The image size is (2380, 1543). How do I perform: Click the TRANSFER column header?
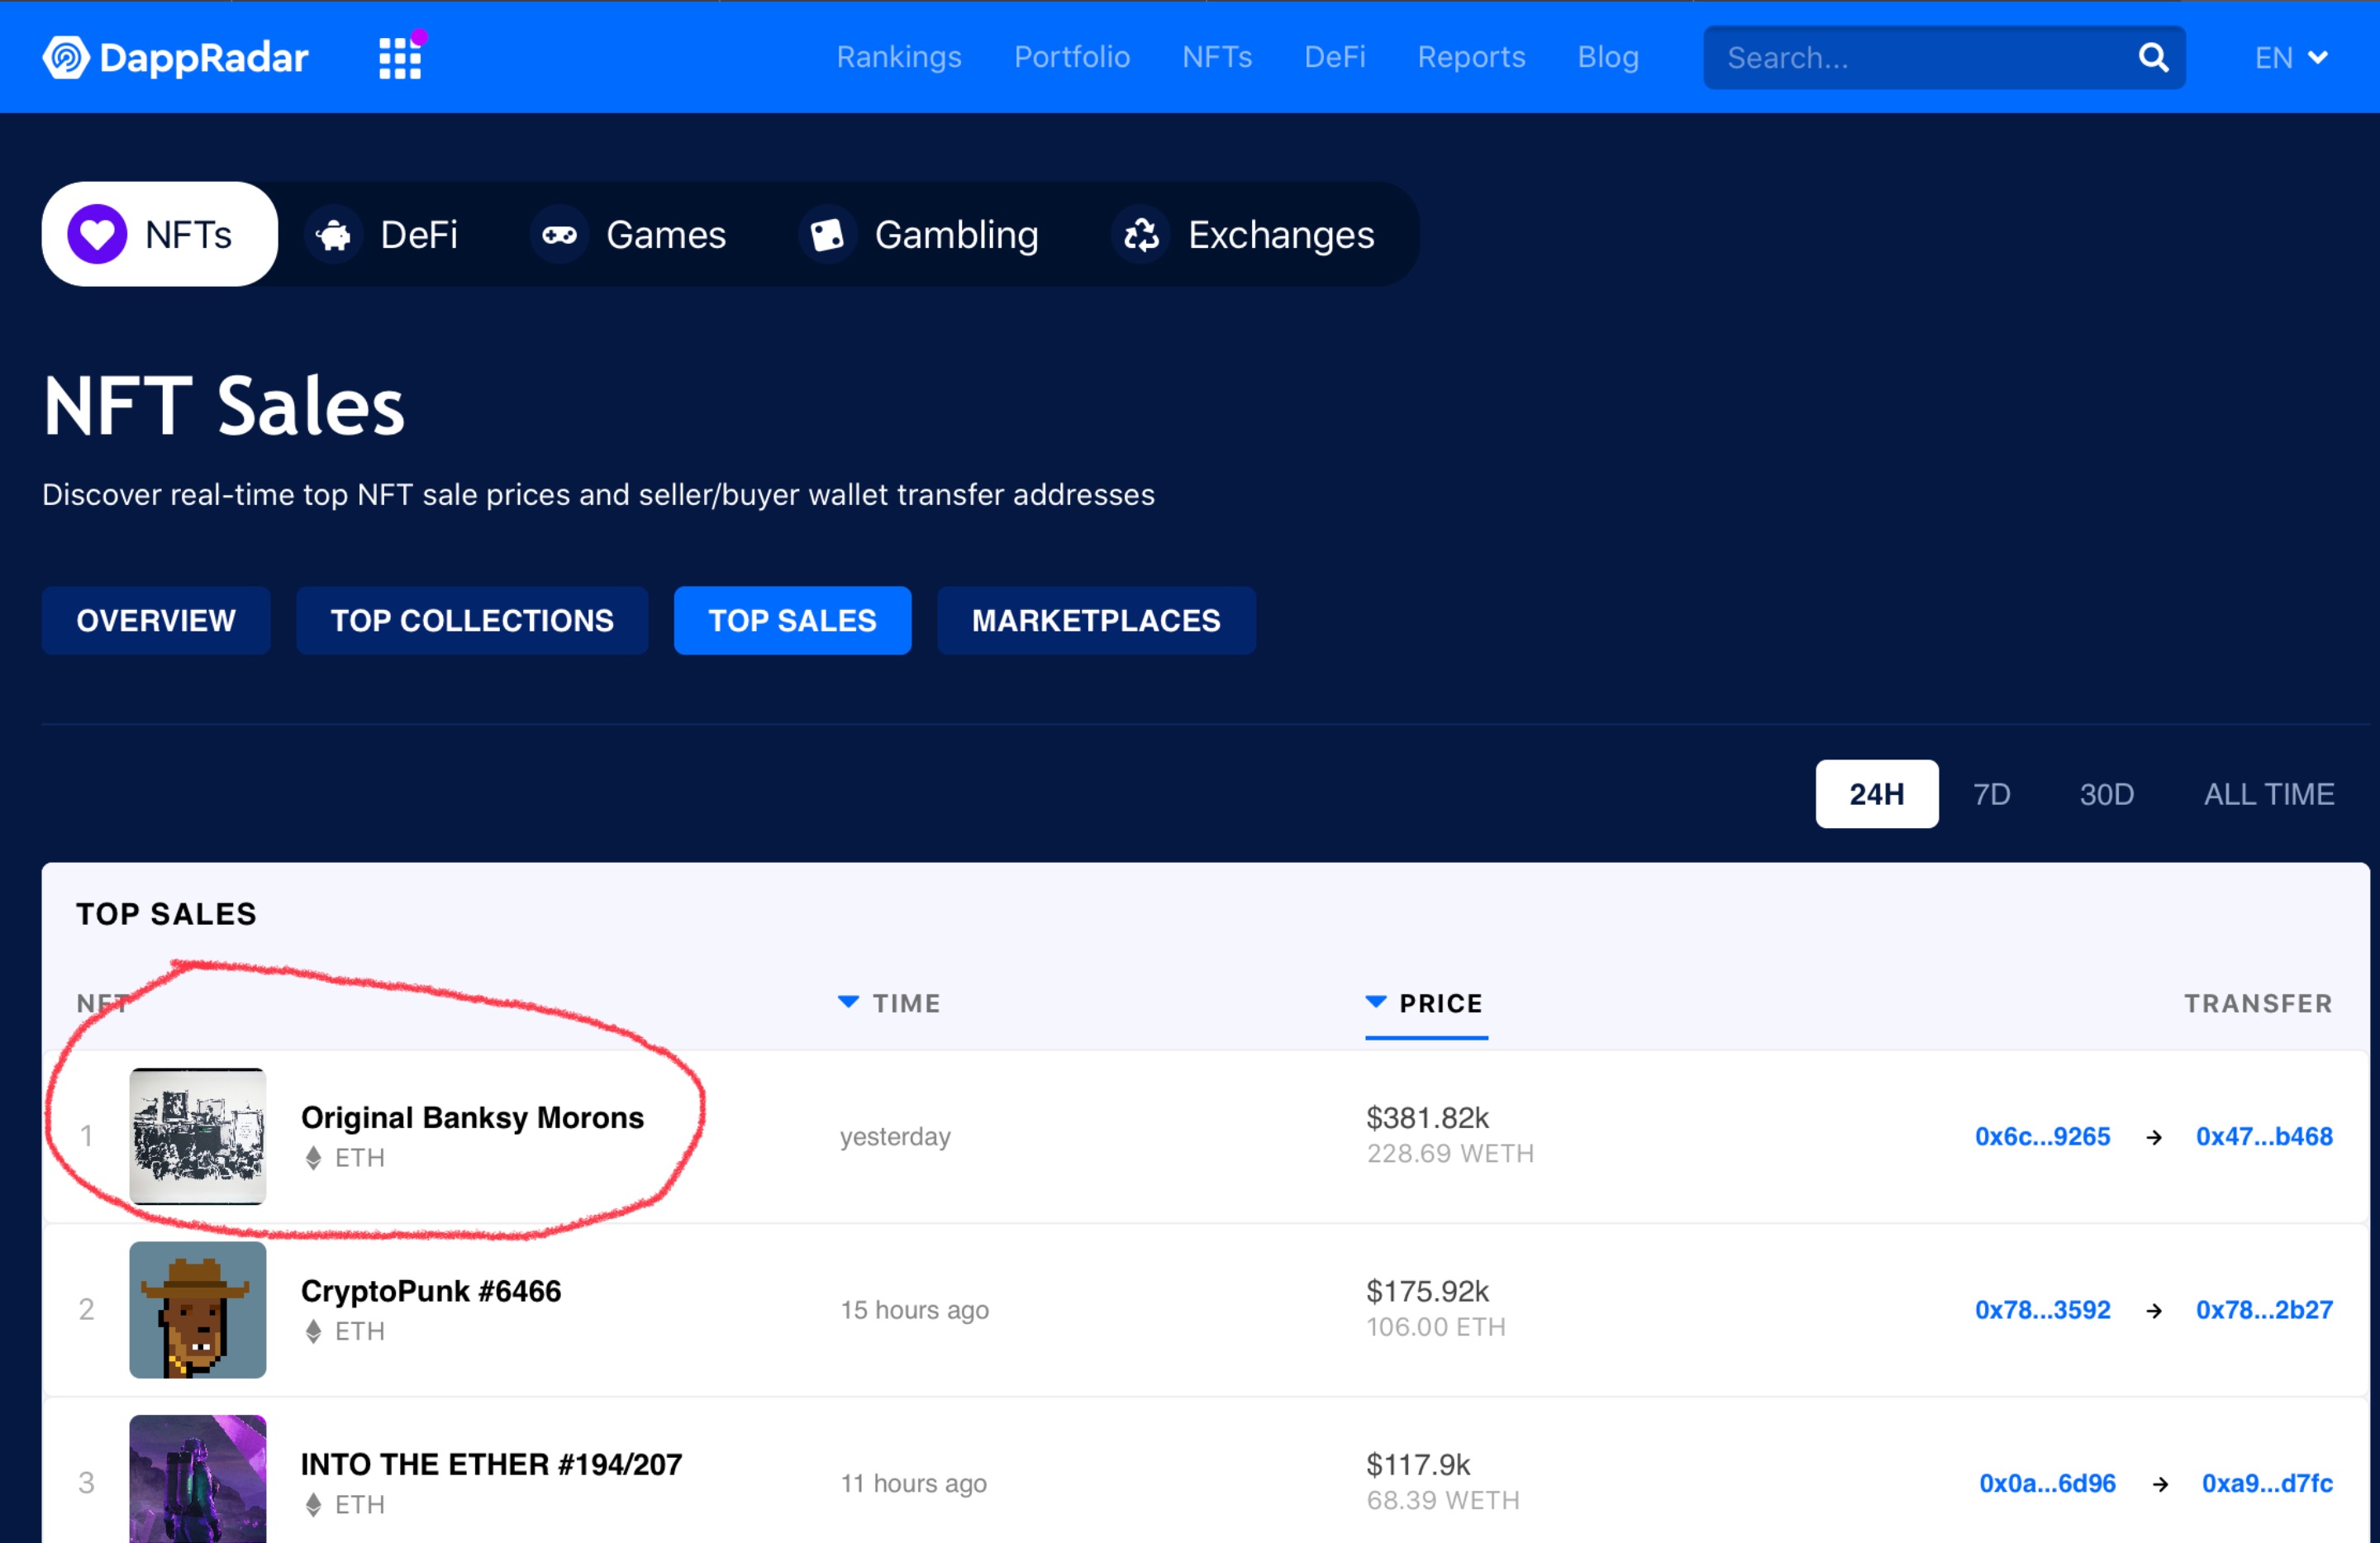pos(2258,1003)
